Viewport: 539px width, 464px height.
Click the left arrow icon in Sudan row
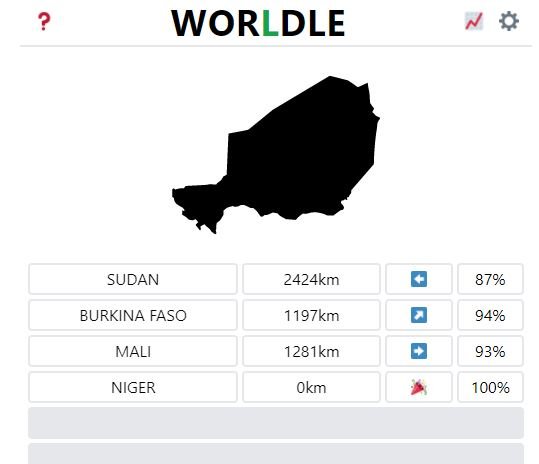coord(419,279)
